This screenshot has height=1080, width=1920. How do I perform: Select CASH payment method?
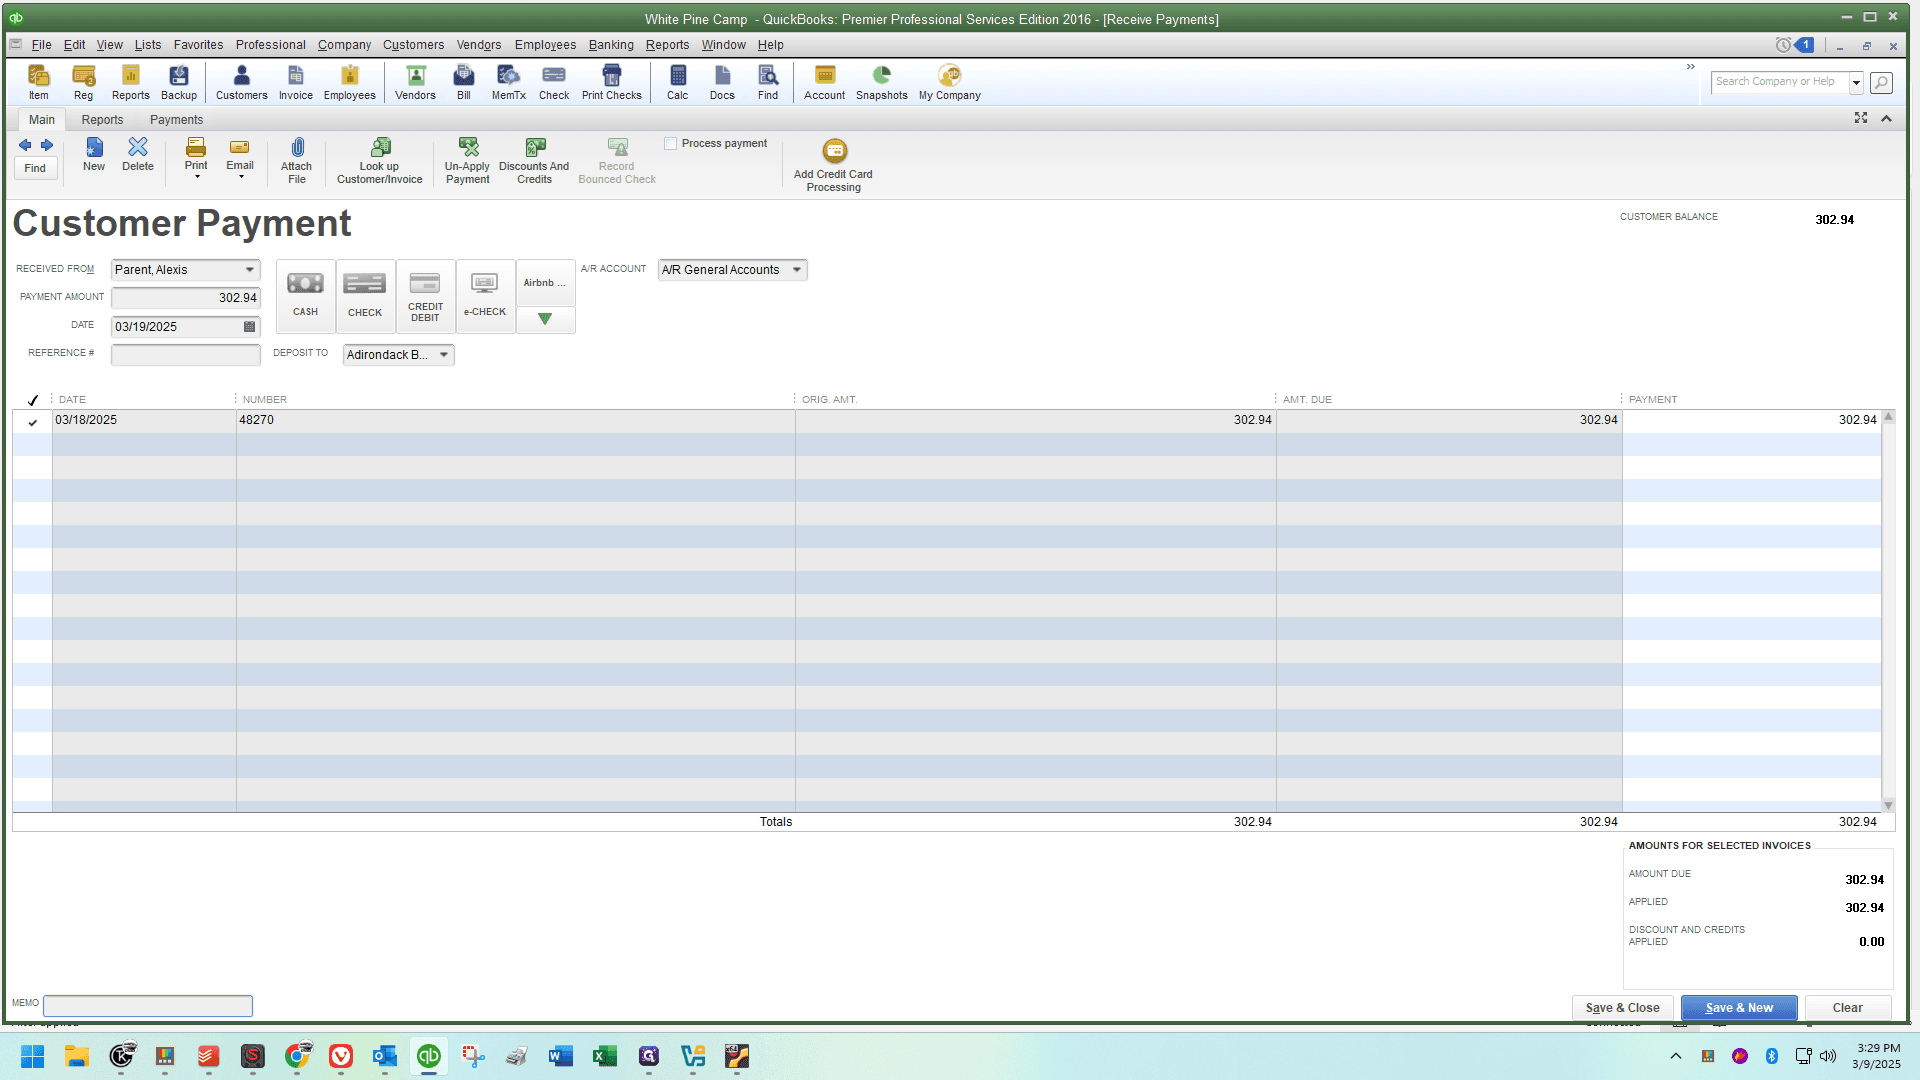point(305,296)
